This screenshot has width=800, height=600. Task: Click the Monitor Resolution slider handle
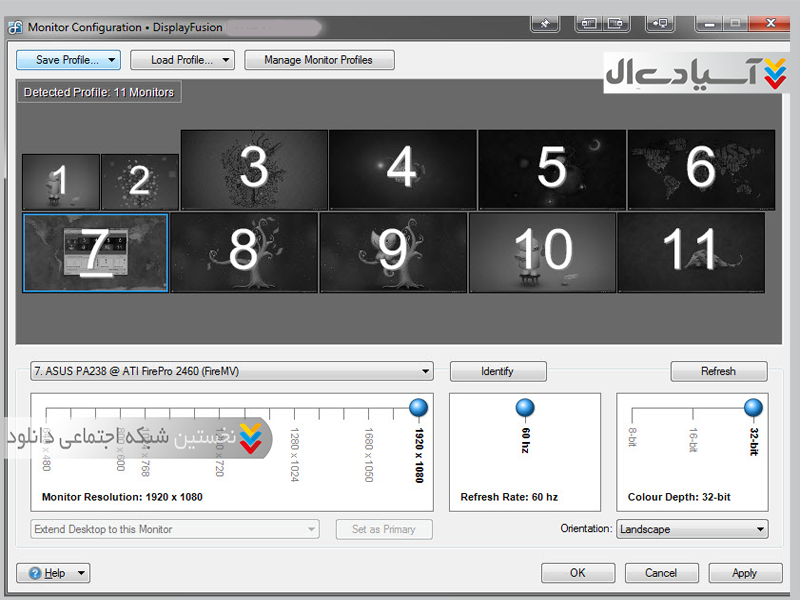[419, 407]
